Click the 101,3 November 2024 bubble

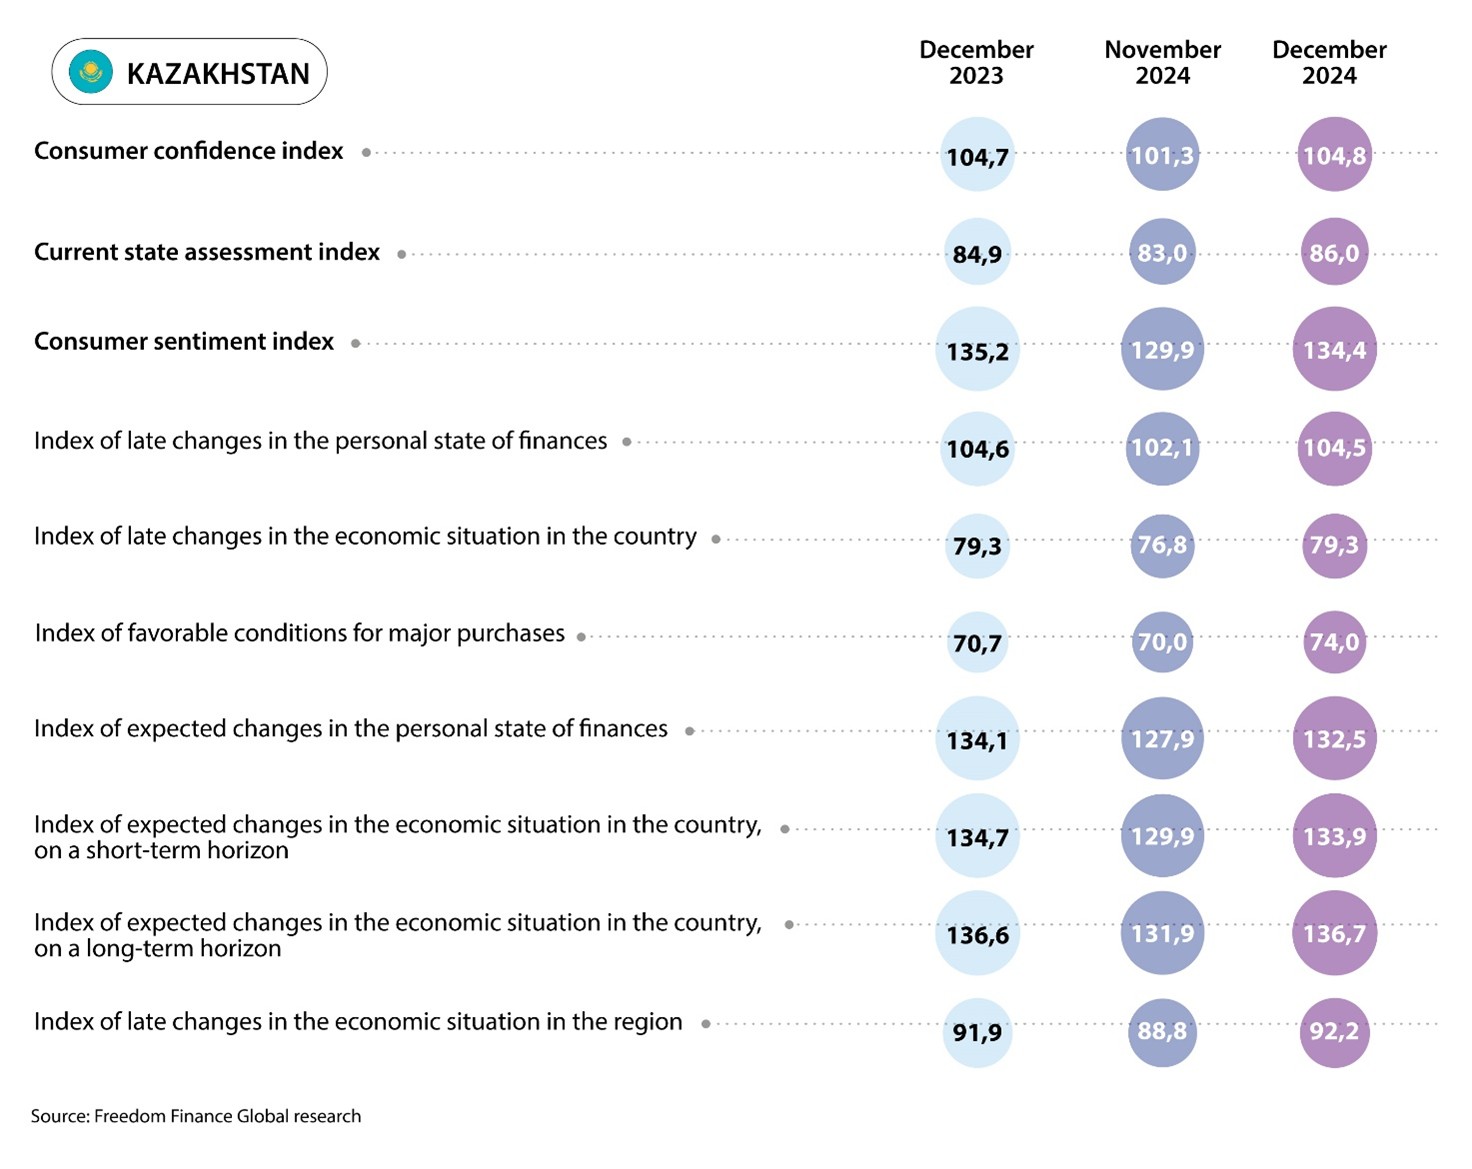click(x=1162, y=154)
